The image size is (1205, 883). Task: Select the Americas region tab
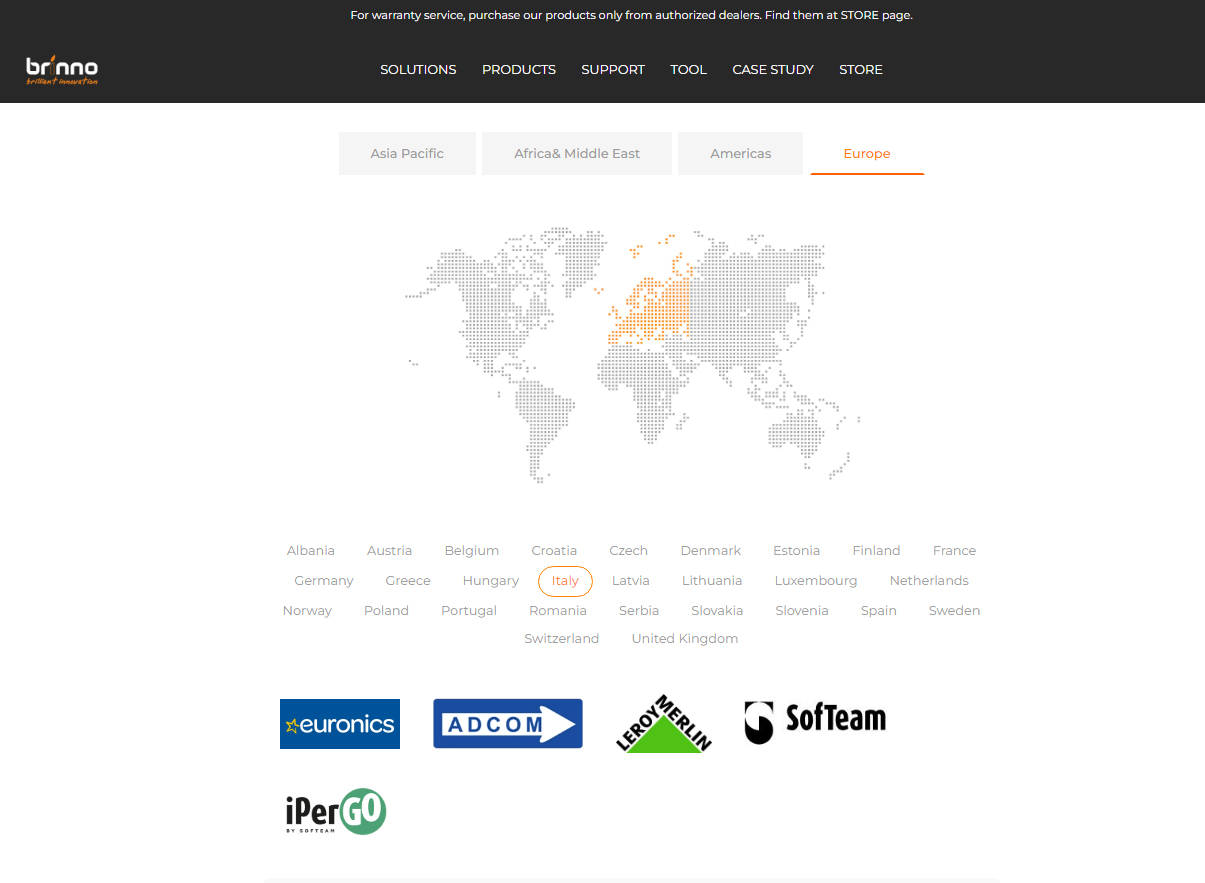(740, 154)
